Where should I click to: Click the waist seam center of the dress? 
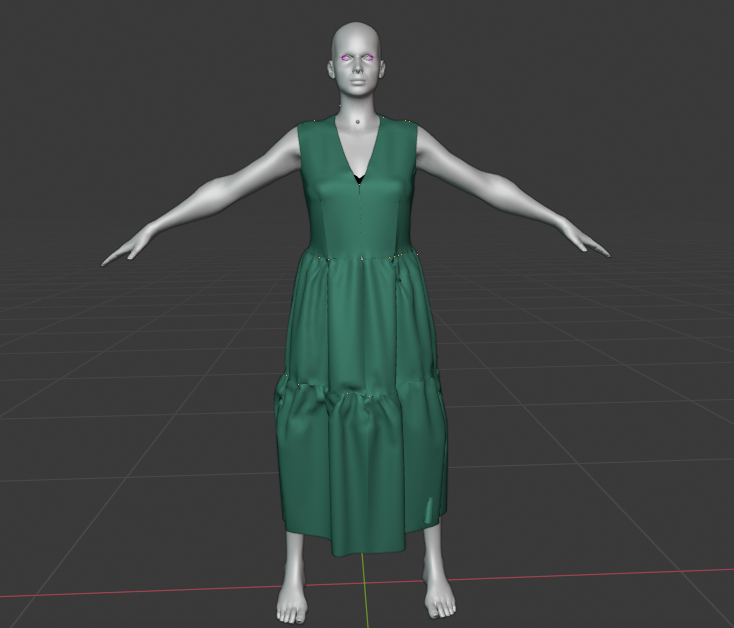[360, 256]
